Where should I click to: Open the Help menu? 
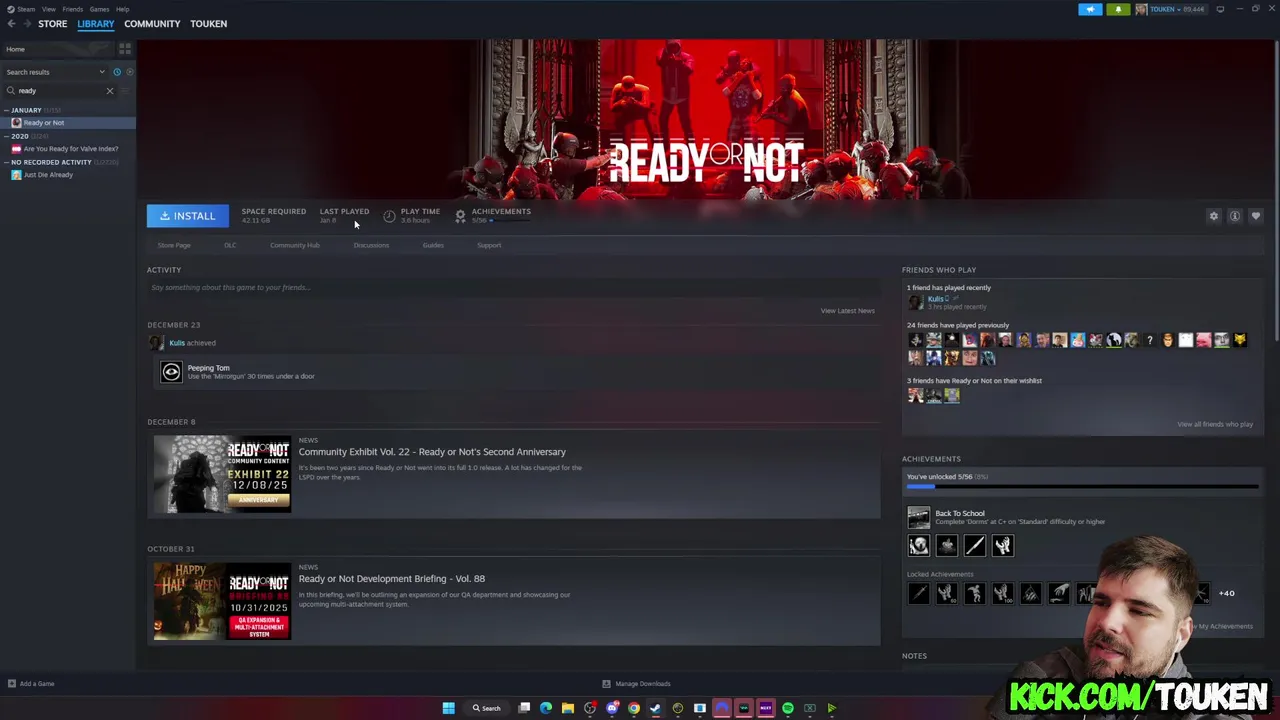[x=122, y=9]
